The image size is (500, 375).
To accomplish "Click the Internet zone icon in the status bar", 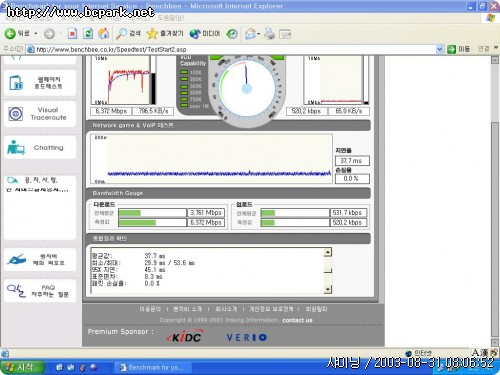I will [409, 353].
